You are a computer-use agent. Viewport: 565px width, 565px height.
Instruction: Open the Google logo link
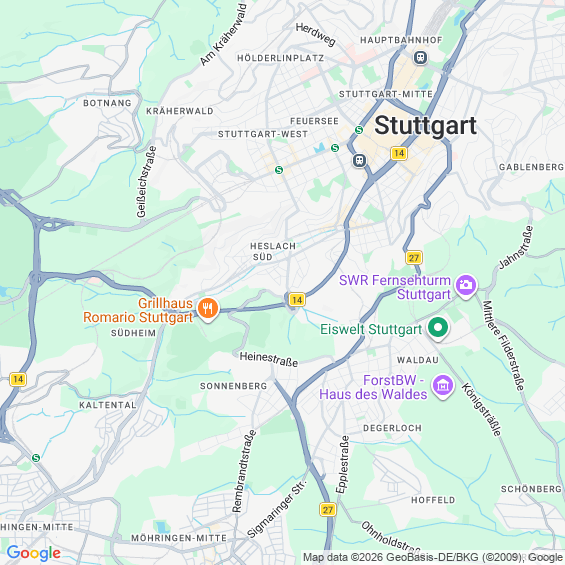click(34, 553)
